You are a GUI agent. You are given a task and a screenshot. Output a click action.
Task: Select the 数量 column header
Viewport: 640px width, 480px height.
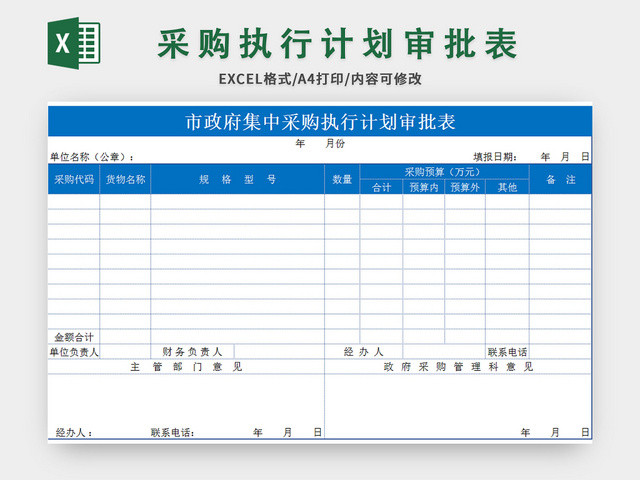342,179
